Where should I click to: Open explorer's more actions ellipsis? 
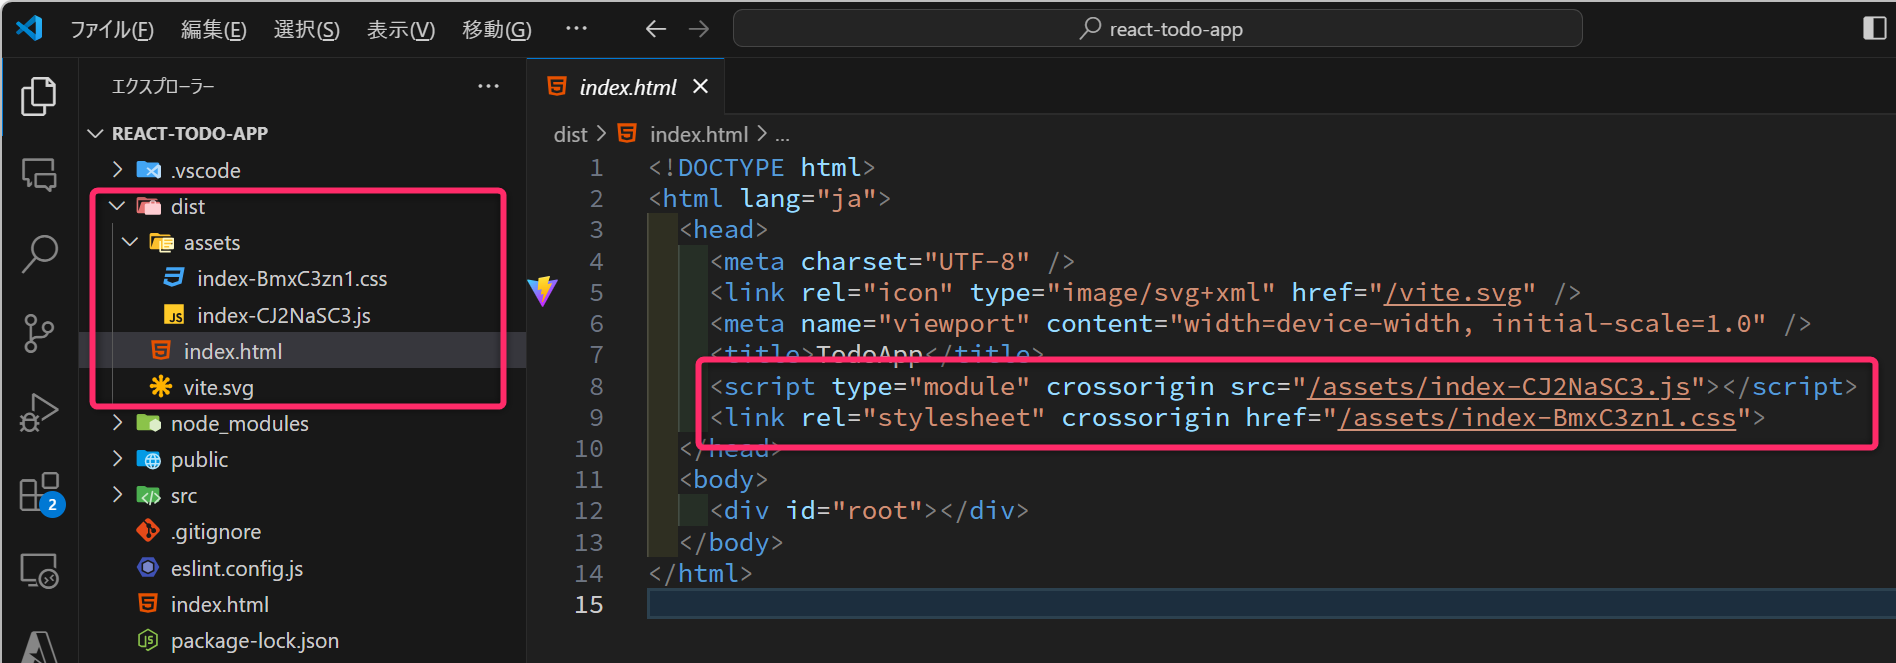point(488,87)
